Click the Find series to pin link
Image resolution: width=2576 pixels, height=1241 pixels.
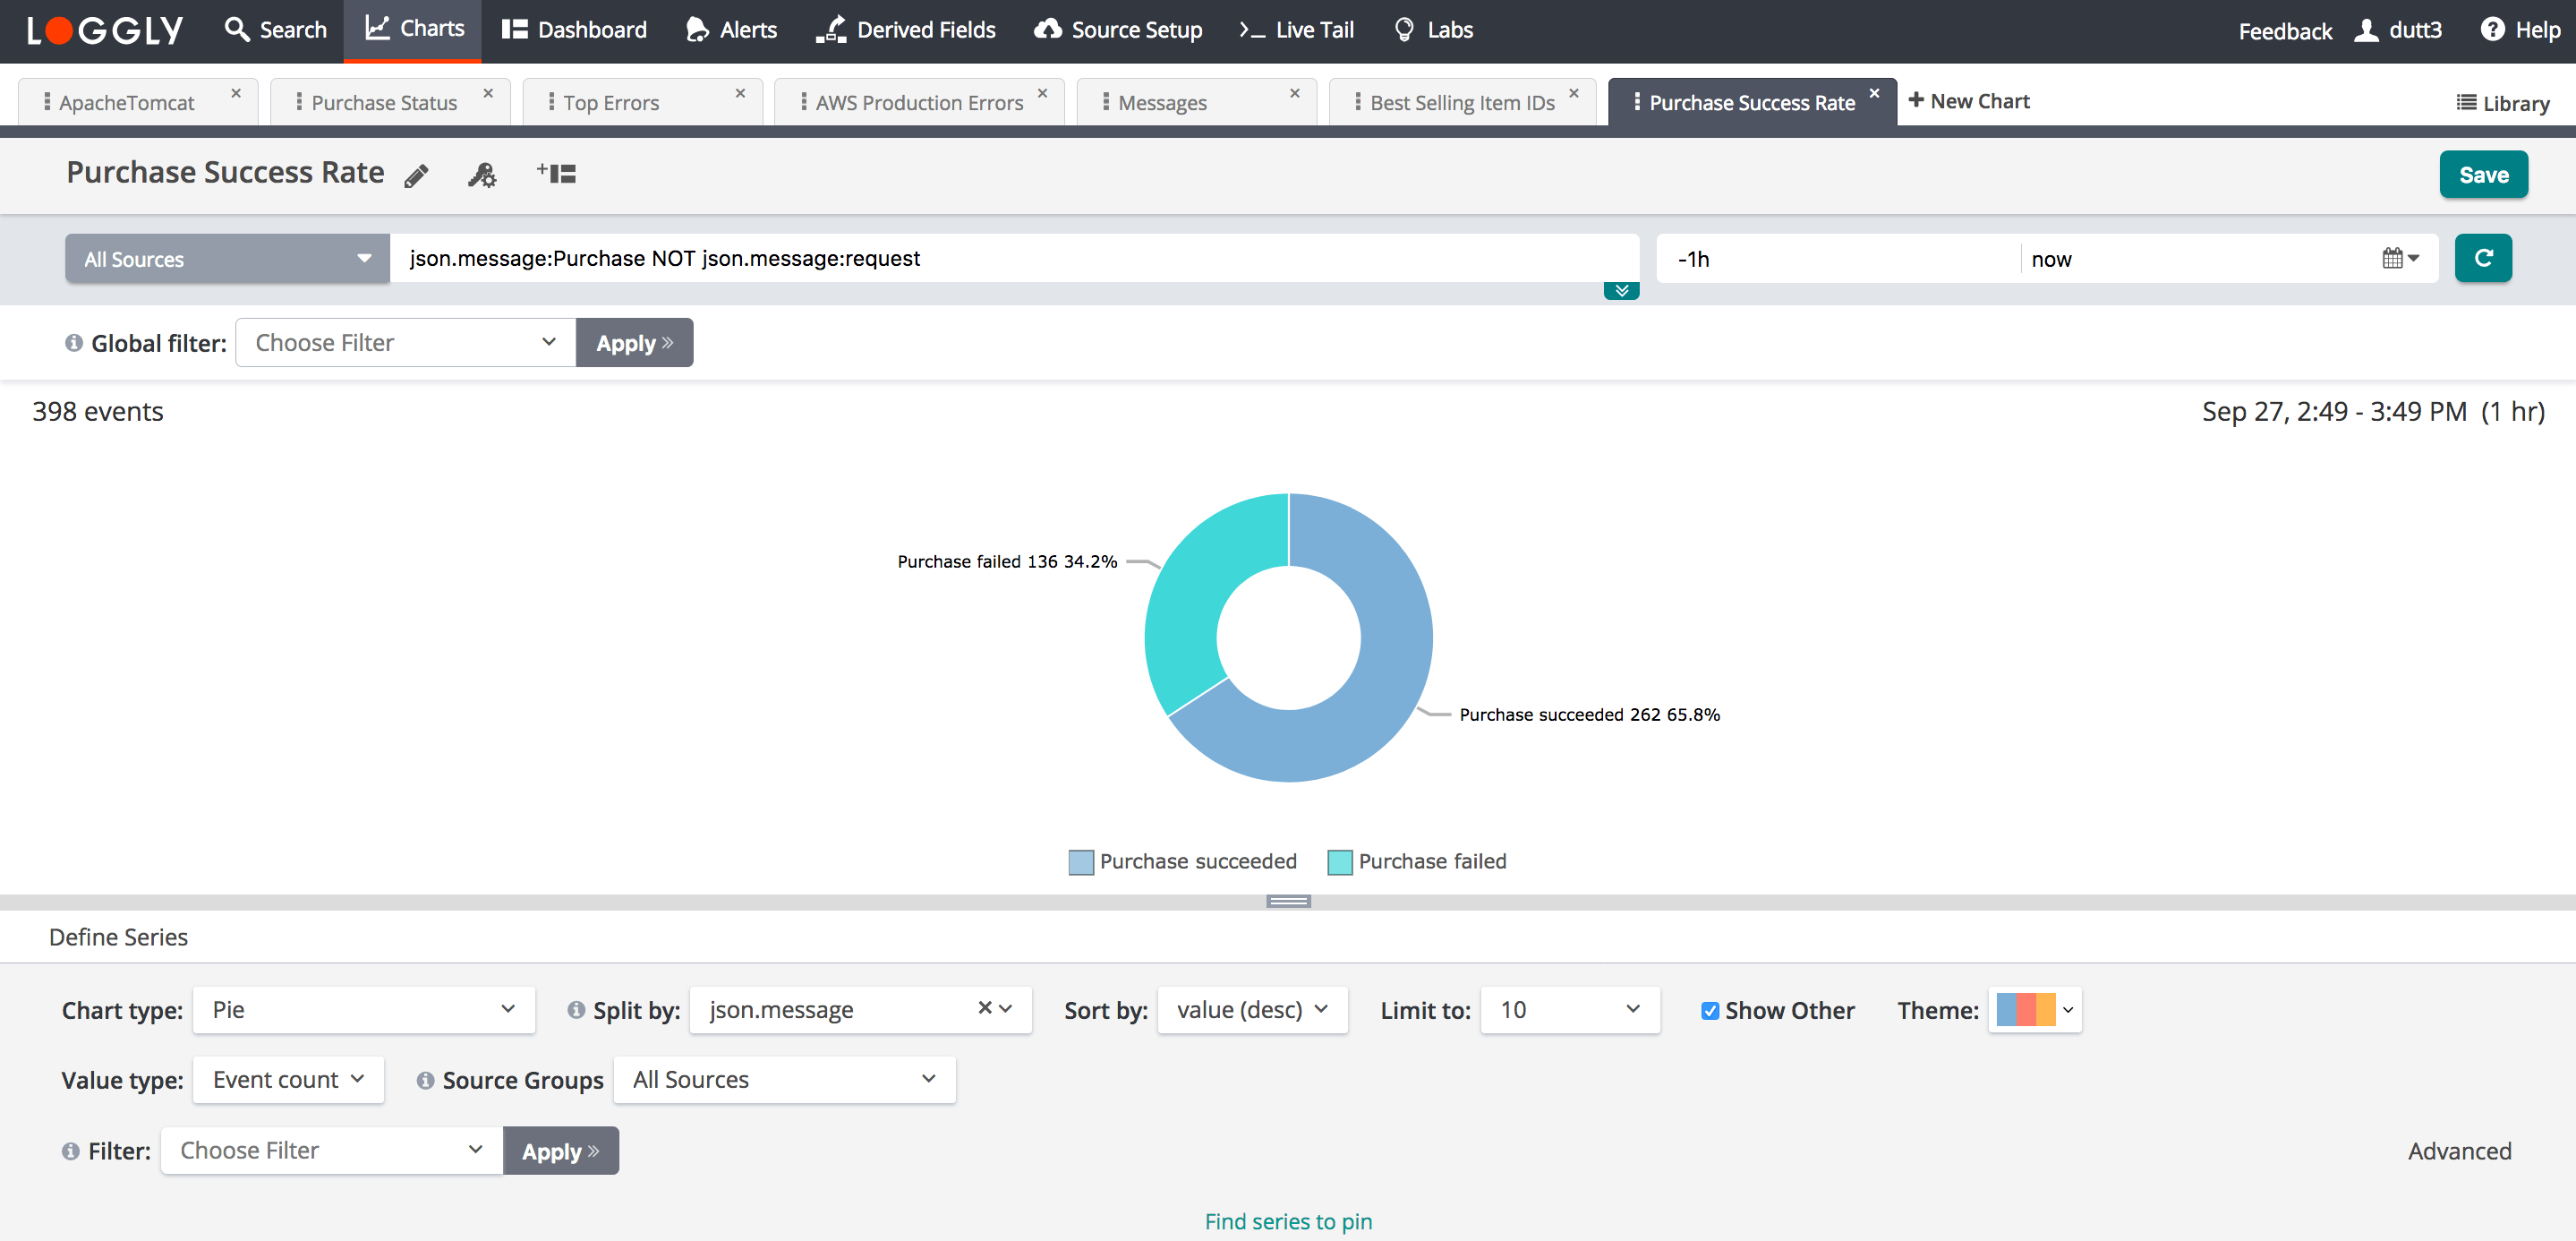(x=1287, y=1221)
